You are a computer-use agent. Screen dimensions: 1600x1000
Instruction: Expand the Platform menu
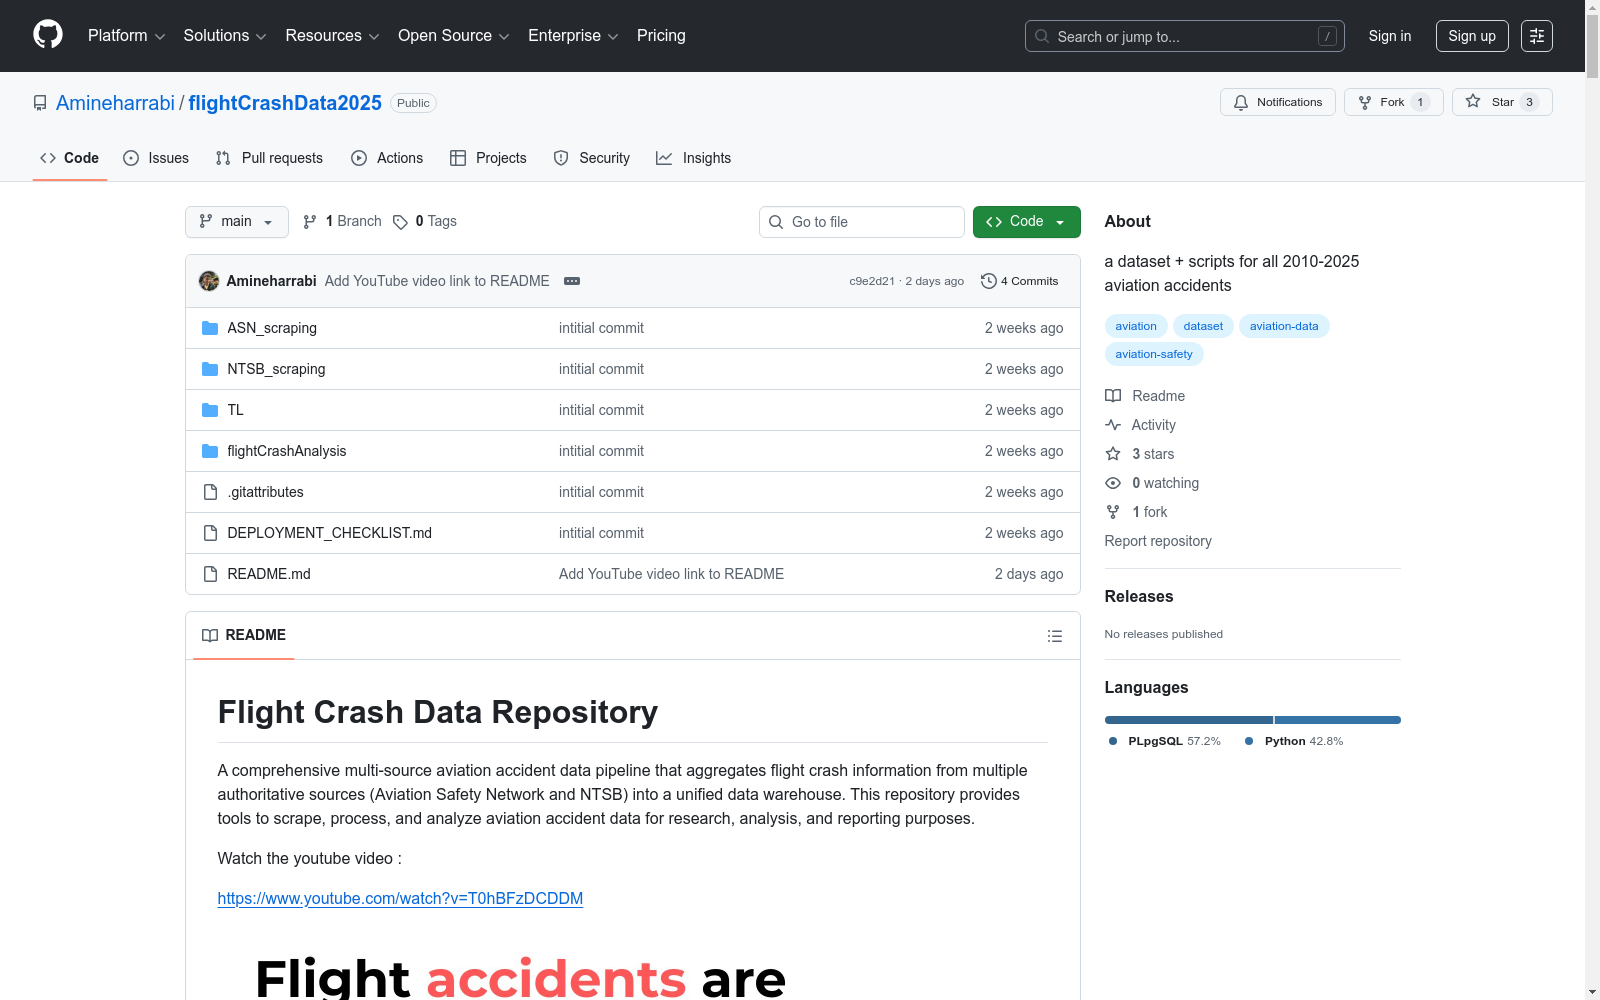click(126, 36)
